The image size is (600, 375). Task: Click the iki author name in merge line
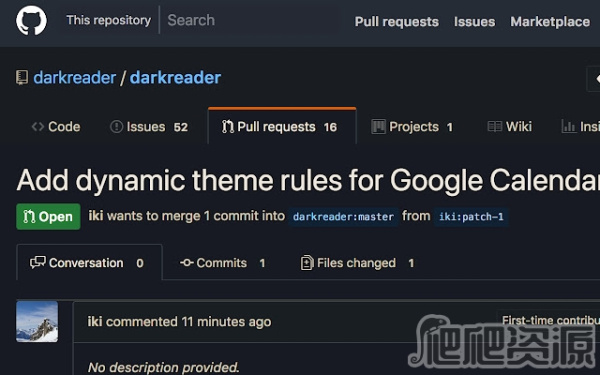pyautogui.click(x=96, y=216)
